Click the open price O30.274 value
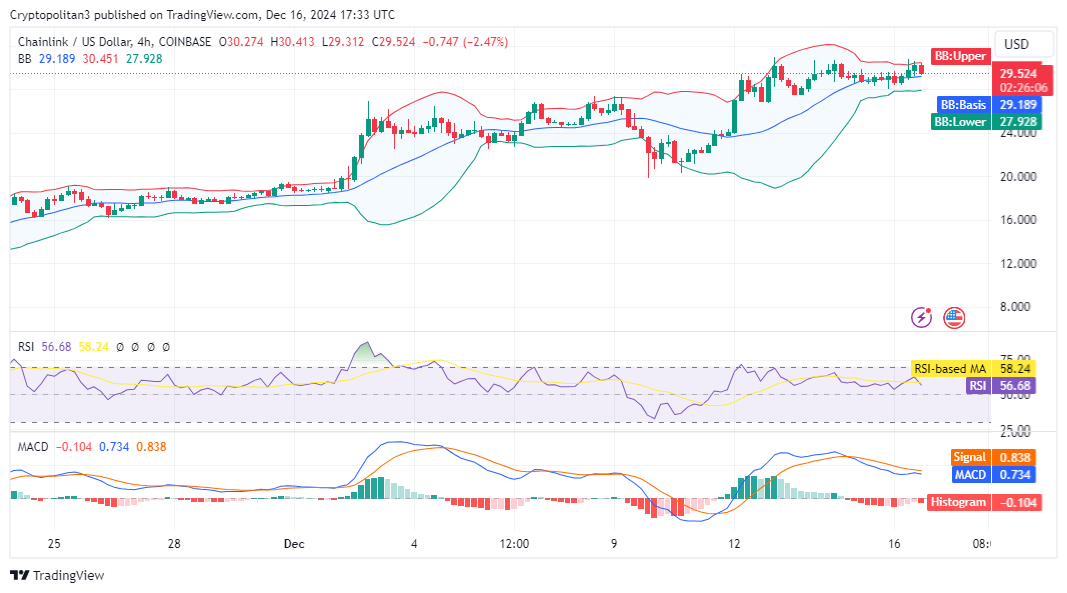Screen dimensions: 1067x593 (x=241, y=42)
